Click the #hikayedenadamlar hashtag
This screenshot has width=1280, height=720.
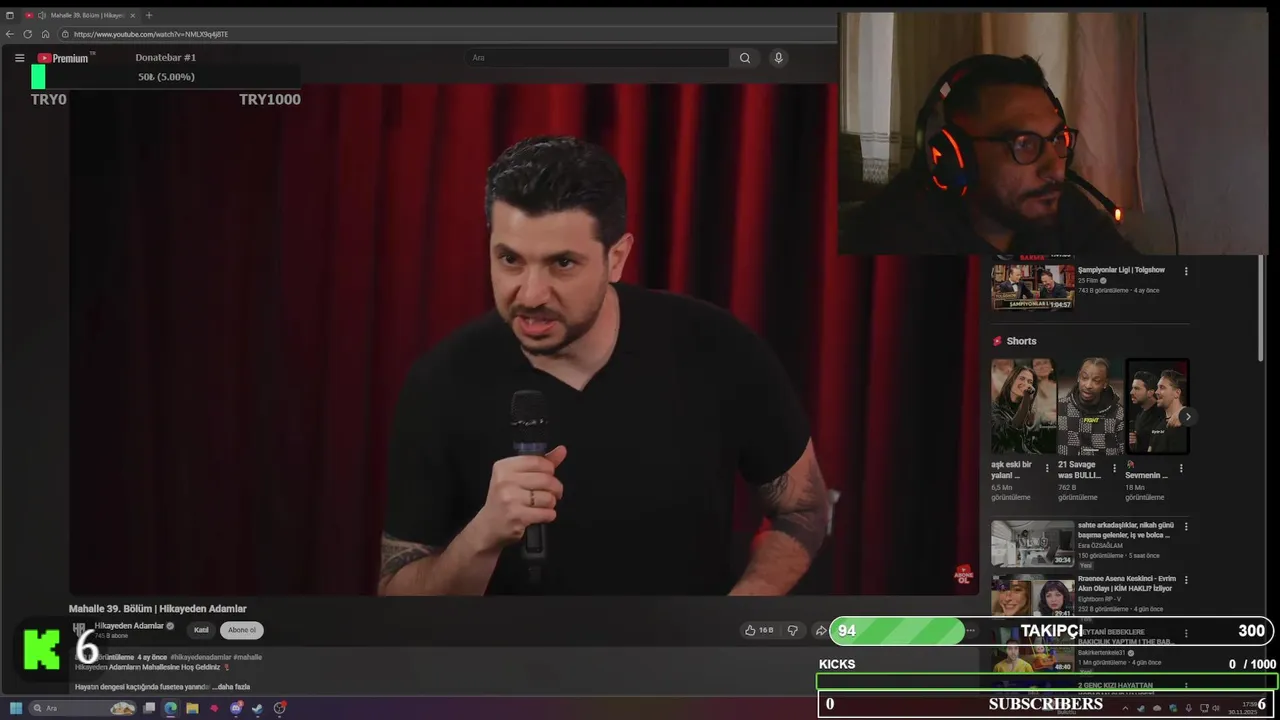[x=200, y=657]
